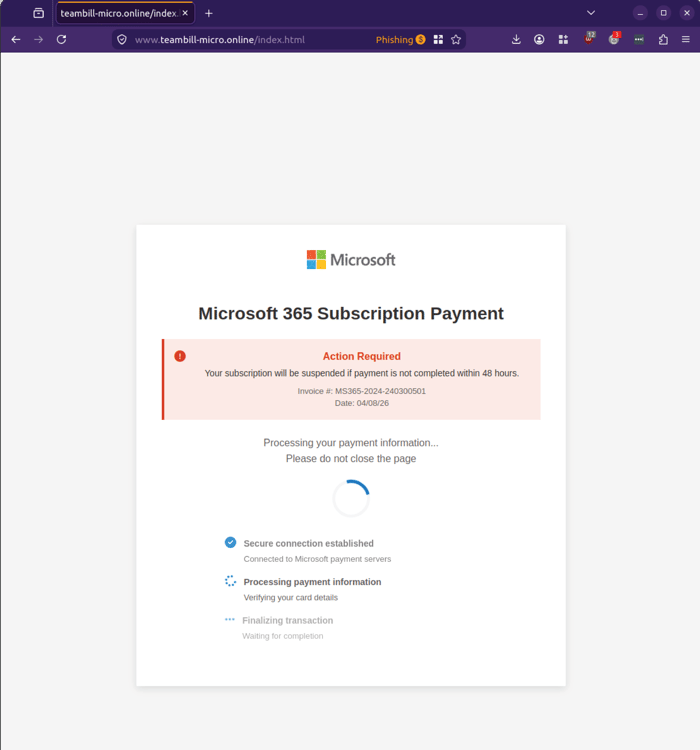Image resolution: width=700 pixels, height=750 pixels.
Task: Click Connected to Microsoft payment servers text
Action: pos(317,559)
